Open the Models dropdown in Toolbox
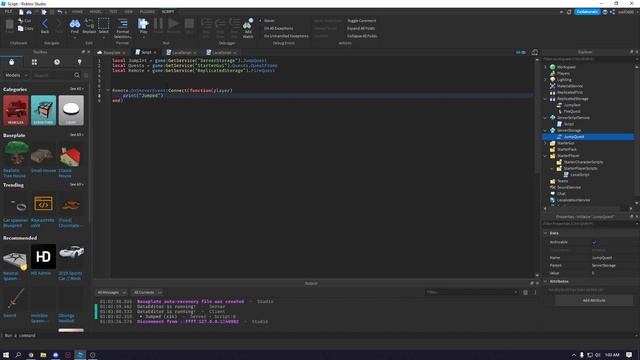 (x=16, y=75)
